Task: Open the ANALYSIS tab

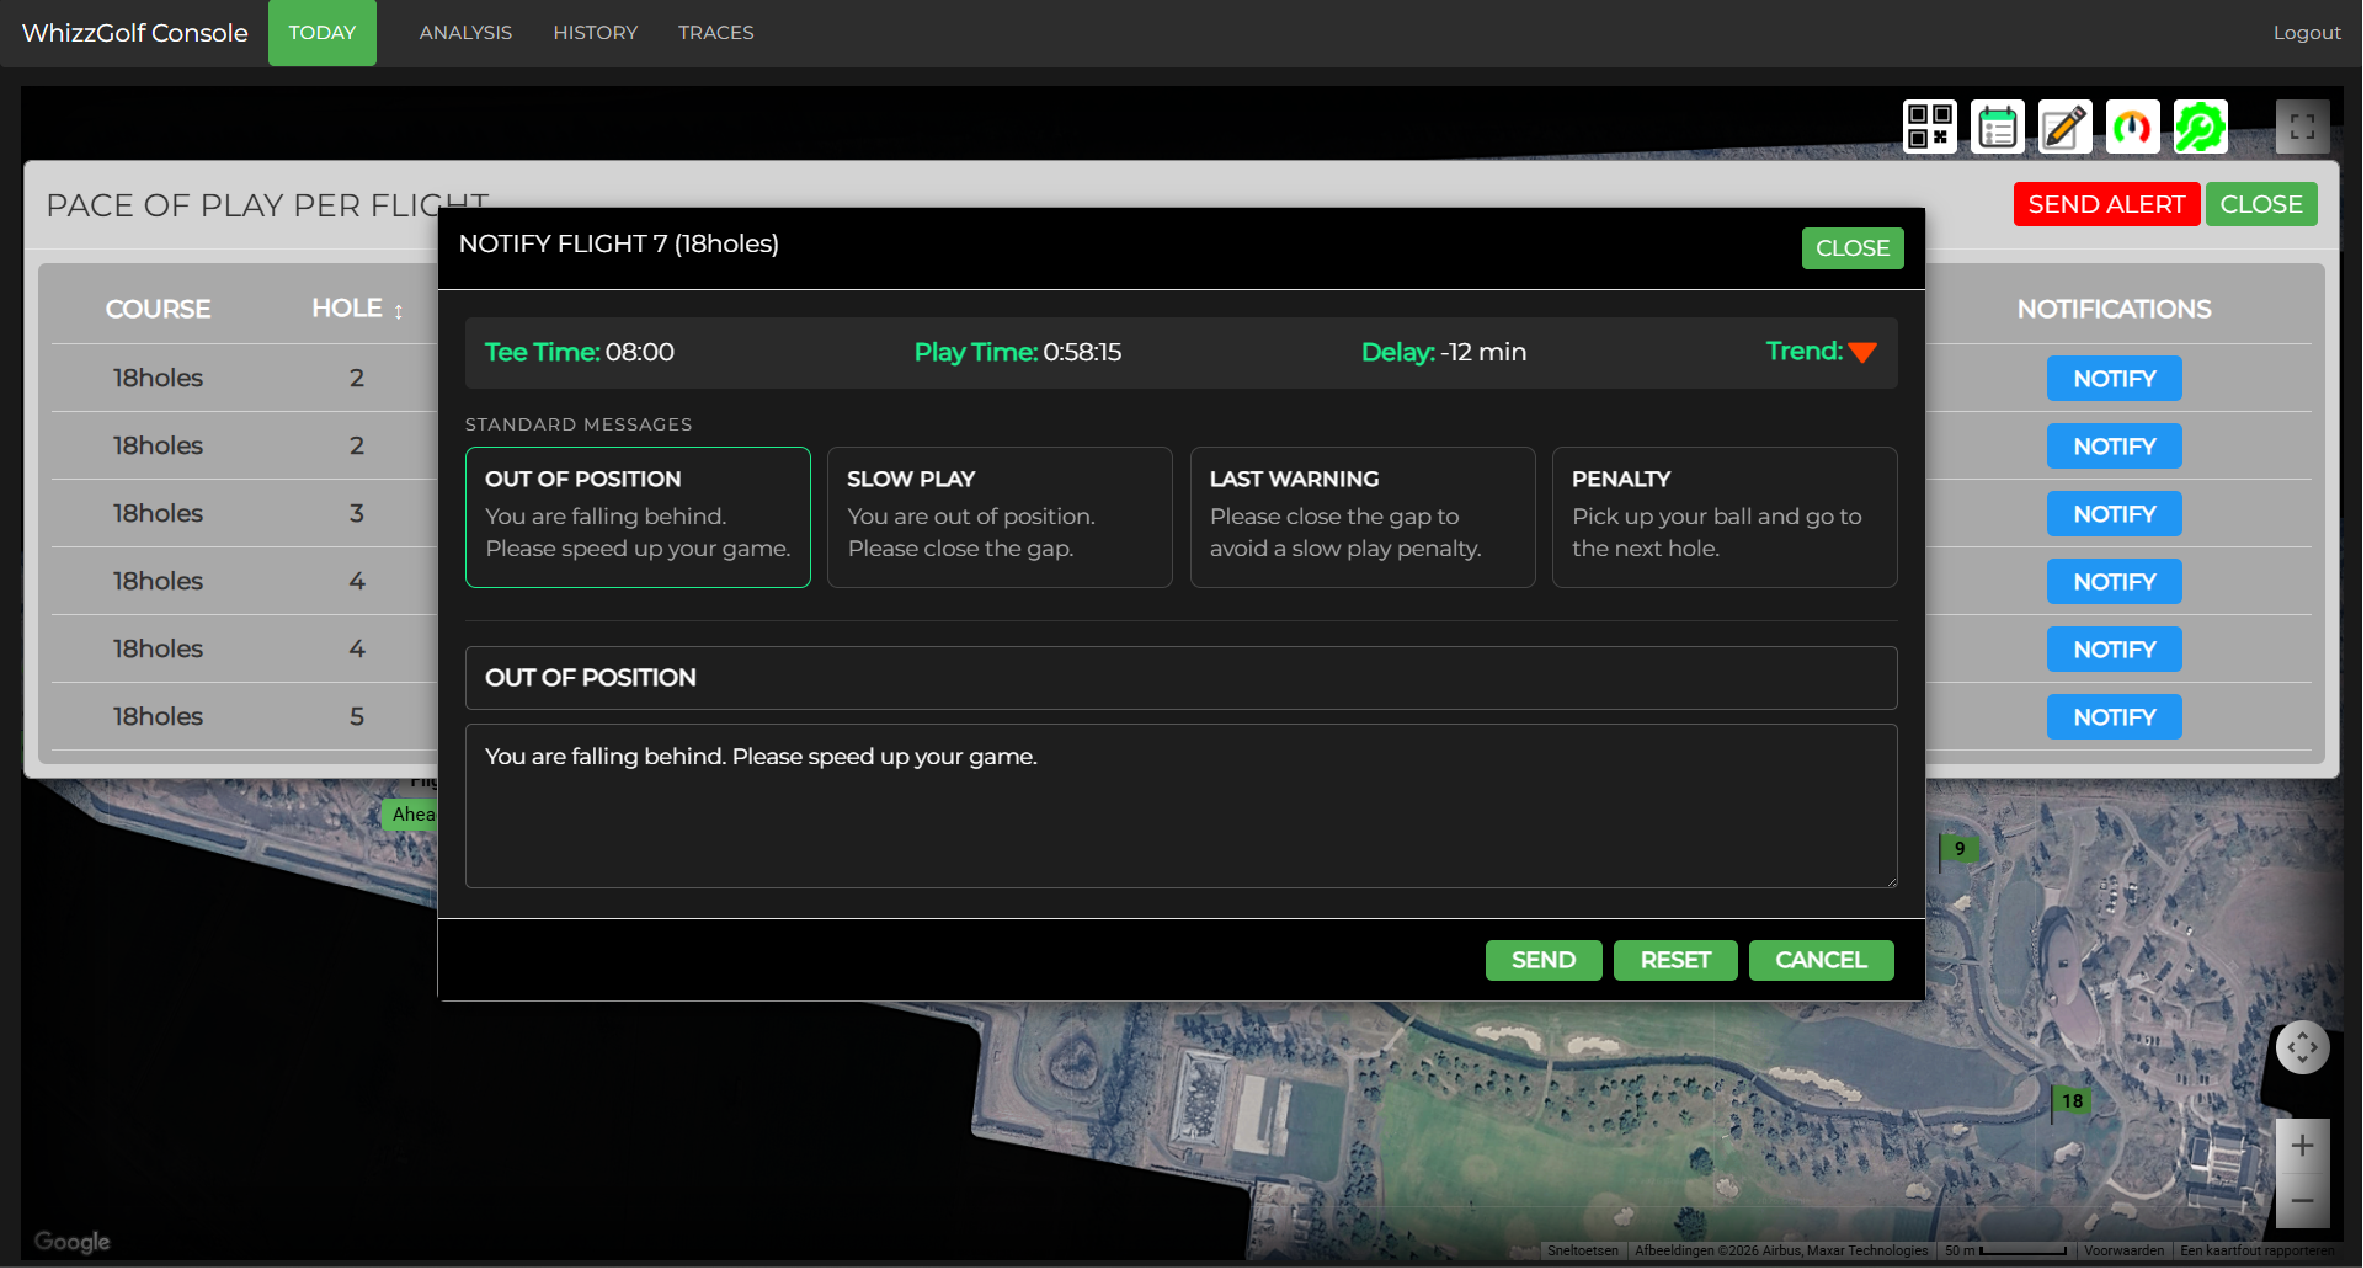Action: [465, 33]
